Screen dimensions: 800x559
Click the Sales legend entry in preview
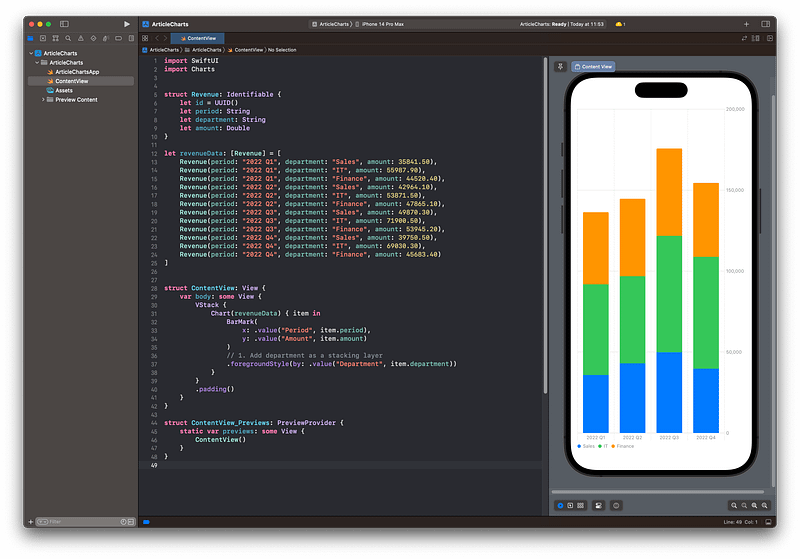pos(586,446)
